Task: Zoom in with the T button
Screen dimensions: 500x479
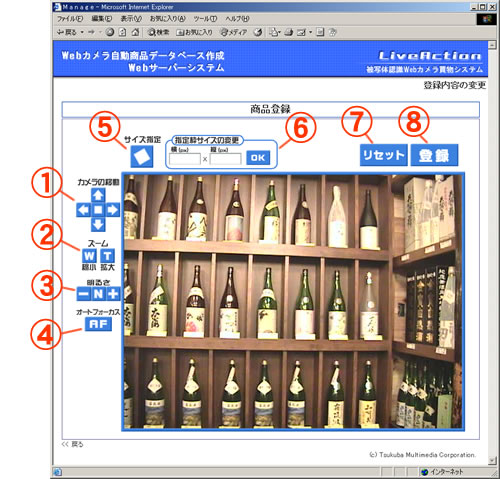Action: click(x=107, y=256)
